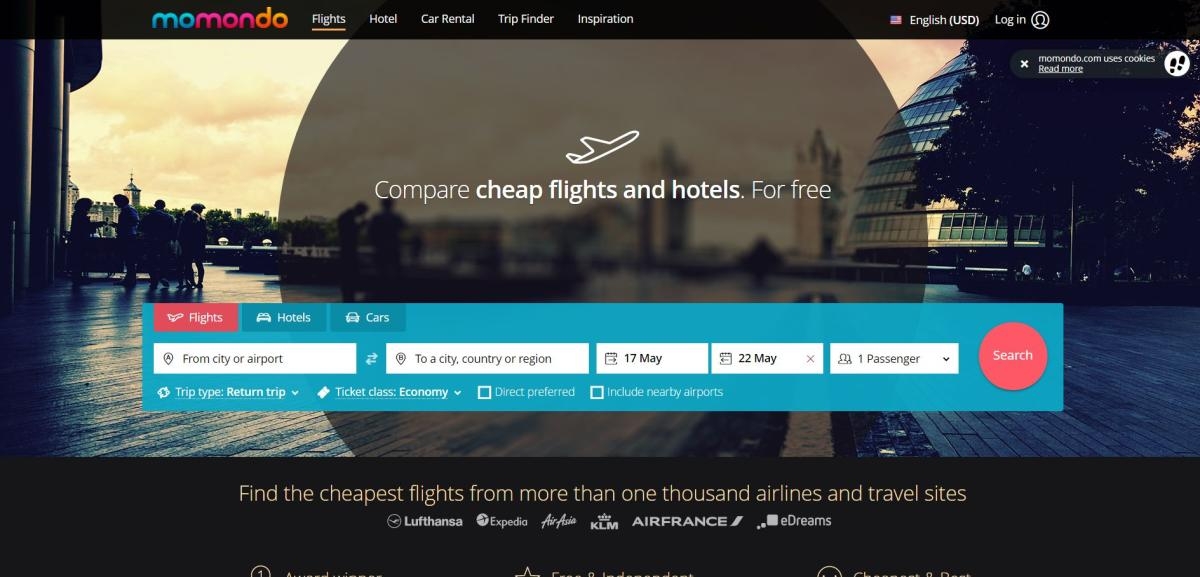1200x577 pixels.
Task: Enable the Direct preferred checkbox
Action: click(484, 392)
